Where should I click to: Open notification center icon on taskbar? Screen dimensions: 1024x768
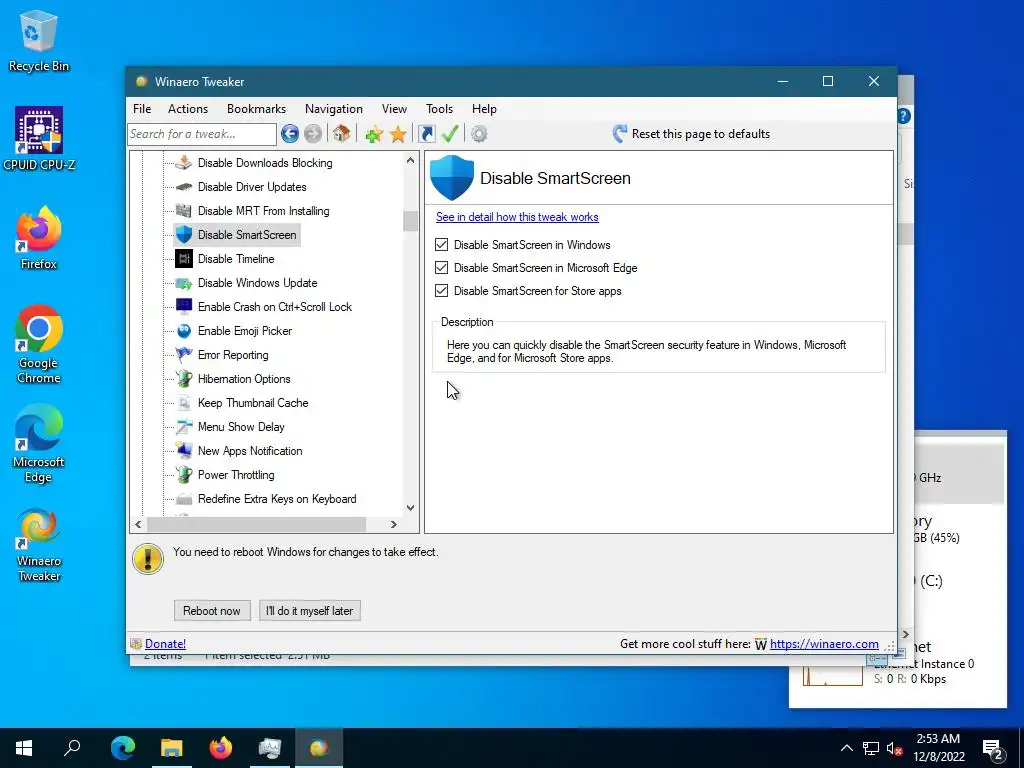993,749
